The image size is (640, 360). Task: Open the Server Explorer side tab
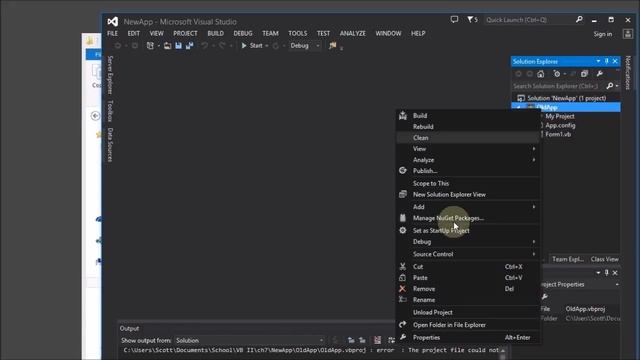pyautogui.click(x=110, y=75)
